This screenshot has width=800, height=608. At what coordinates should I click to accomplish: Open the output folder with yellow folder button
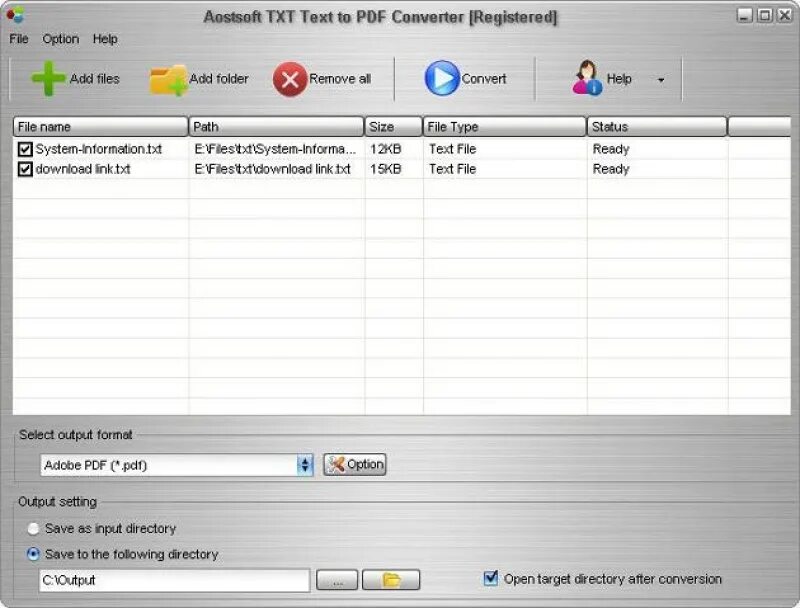tap(391, 580)
